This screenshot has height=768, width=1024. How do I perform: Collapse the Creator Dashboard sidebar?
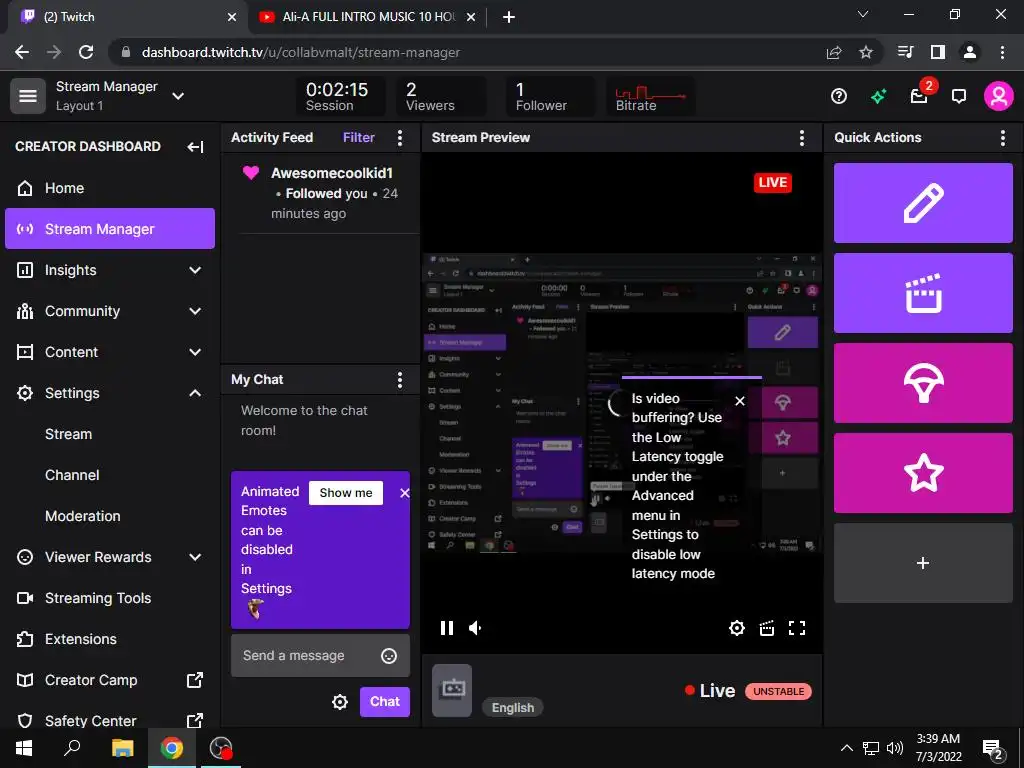click(195, 147)
